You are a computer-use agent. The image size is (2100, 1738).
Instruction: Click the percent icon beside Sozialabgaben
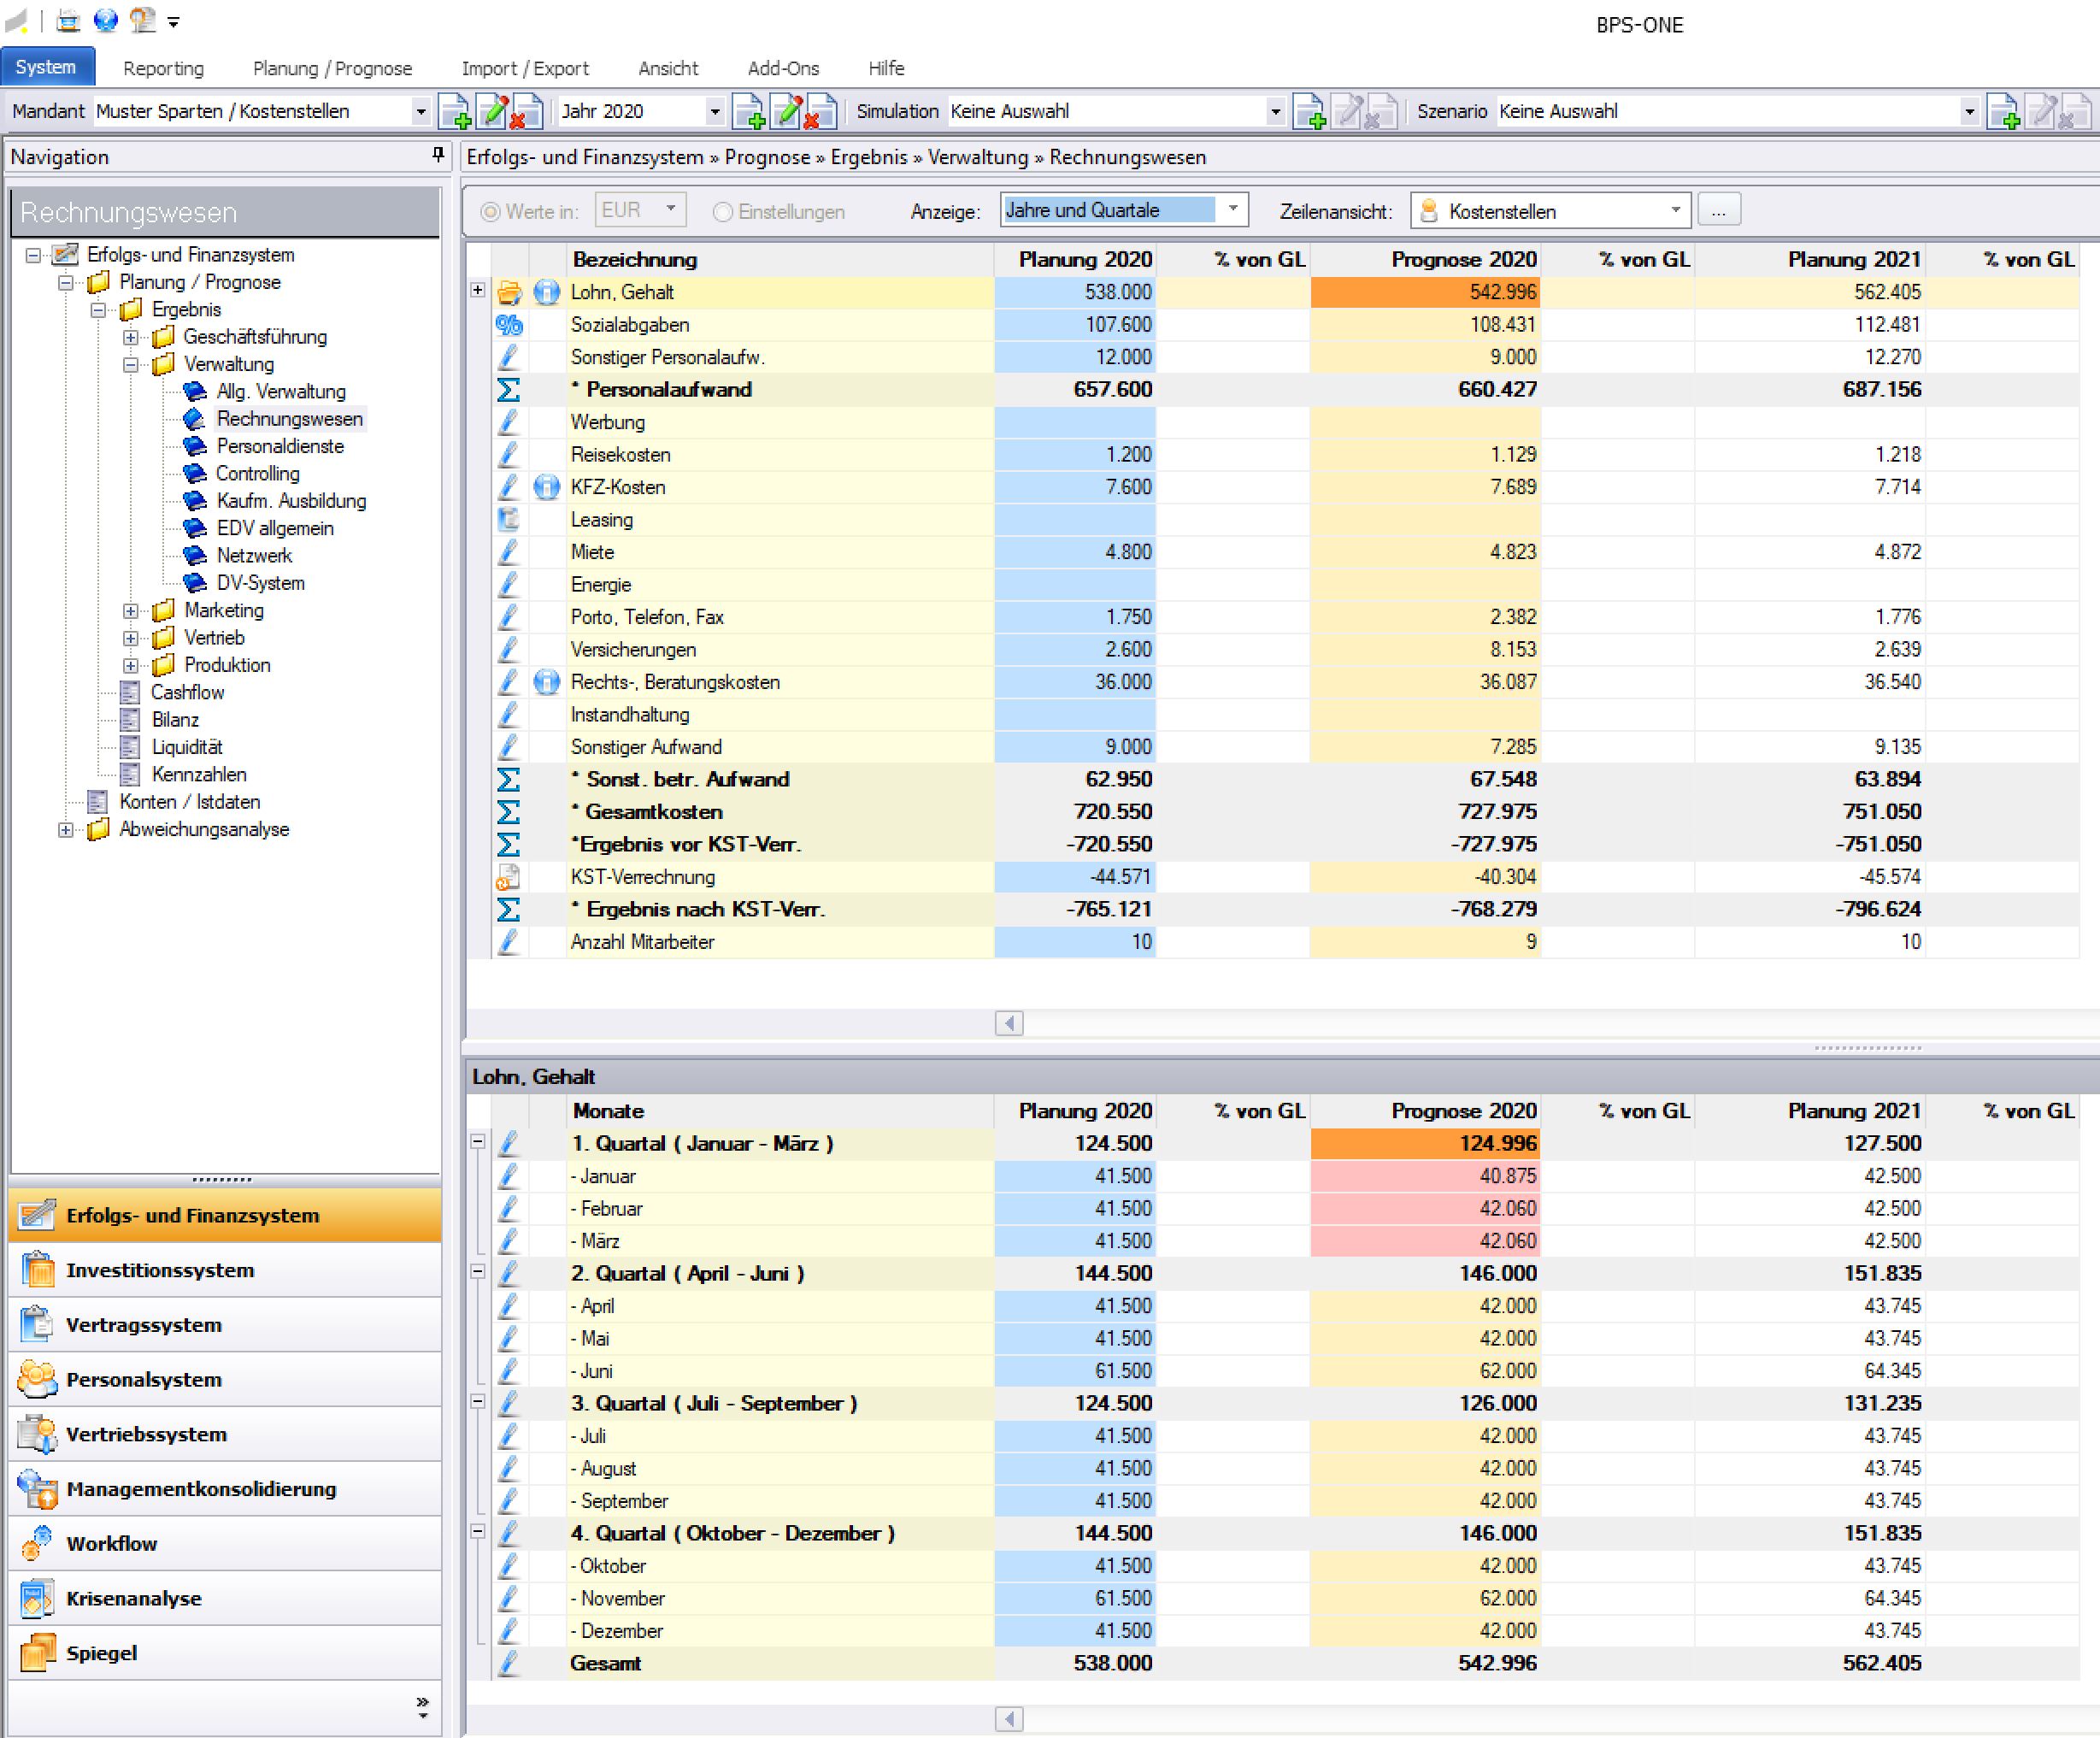(x=509, y=324)
